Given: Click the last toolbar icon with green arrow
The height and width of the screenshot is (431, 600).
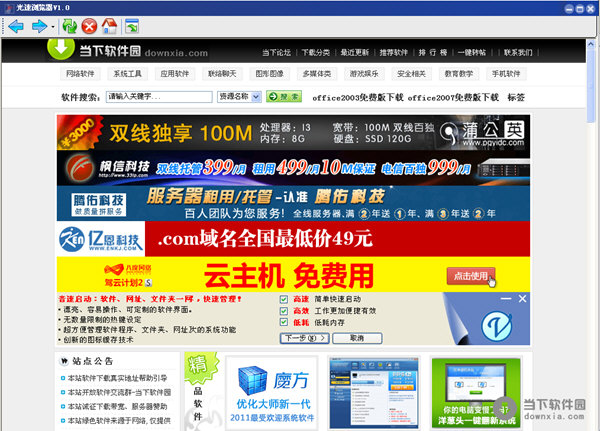Looking at the screenshot, I should point(132,25).
